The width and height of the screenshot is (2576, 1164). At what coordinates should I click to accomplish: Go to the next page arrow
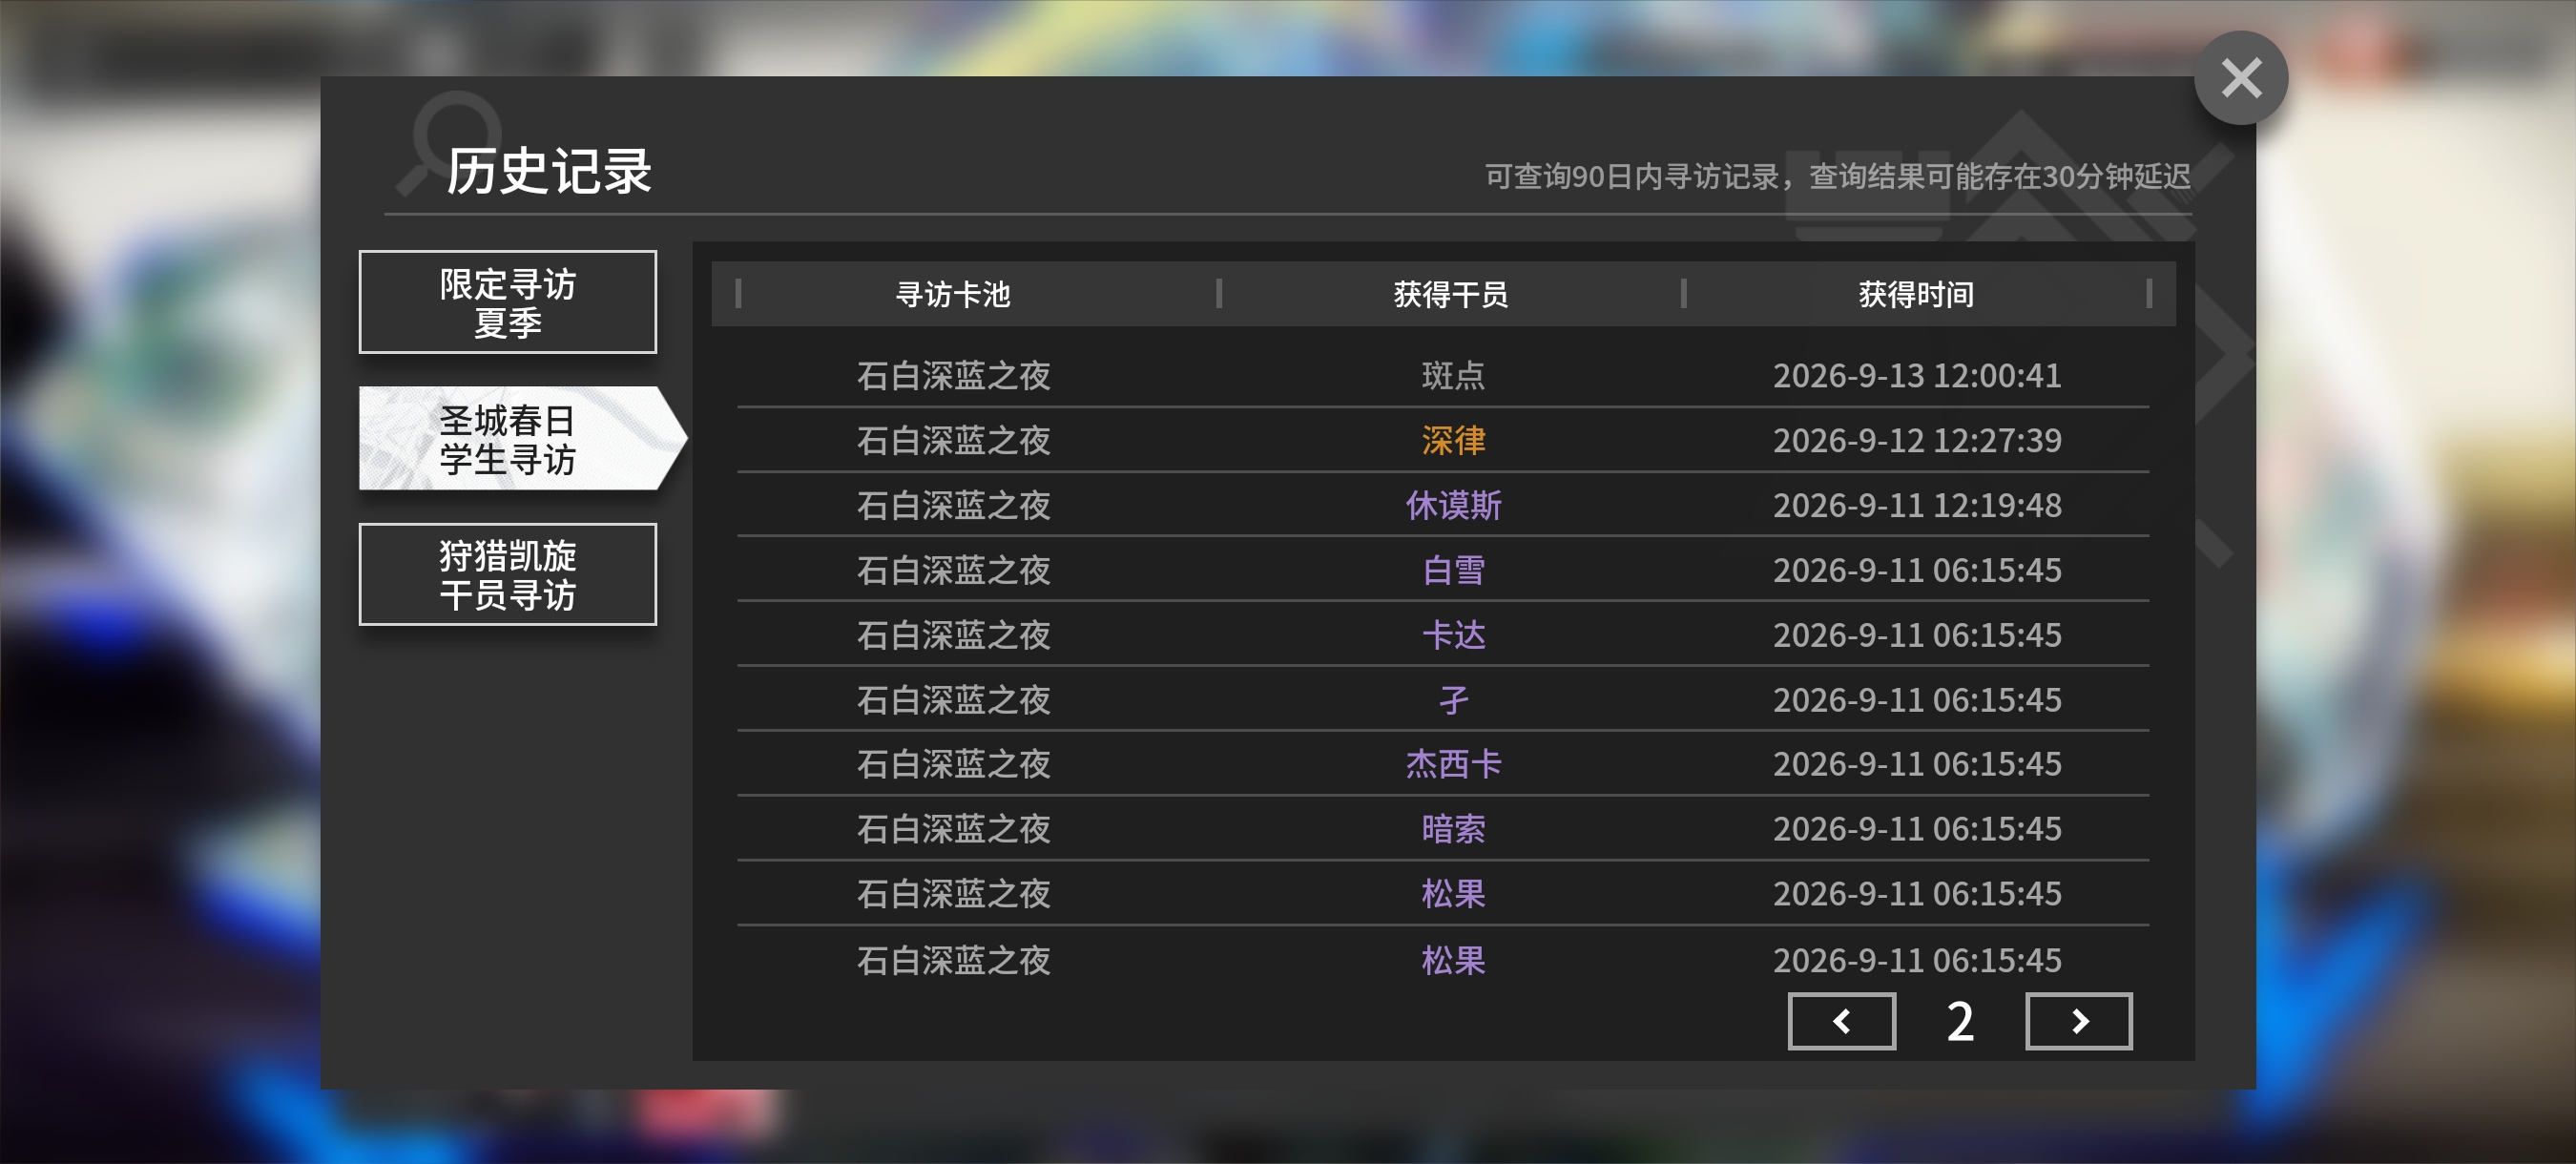pyautogui.click(x=2078, y=1021)
